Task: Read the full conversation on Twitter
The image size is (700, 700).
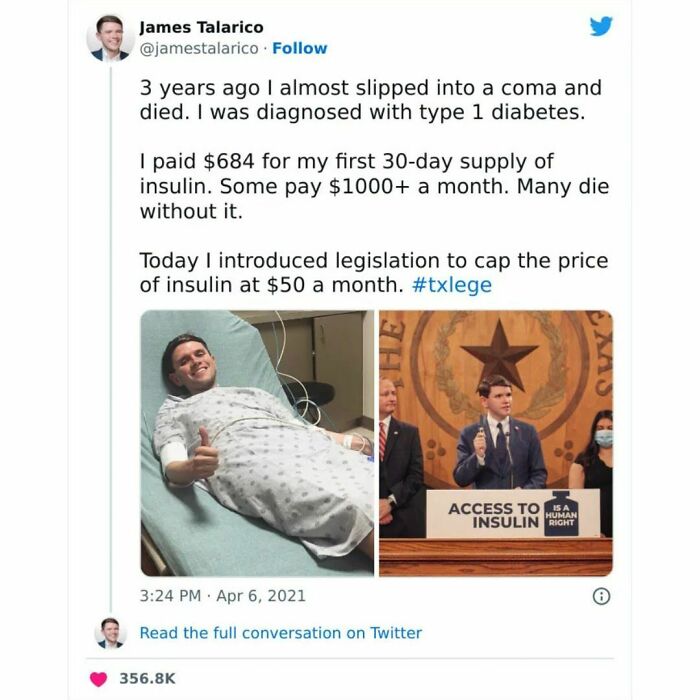Action: click(280, 633)
